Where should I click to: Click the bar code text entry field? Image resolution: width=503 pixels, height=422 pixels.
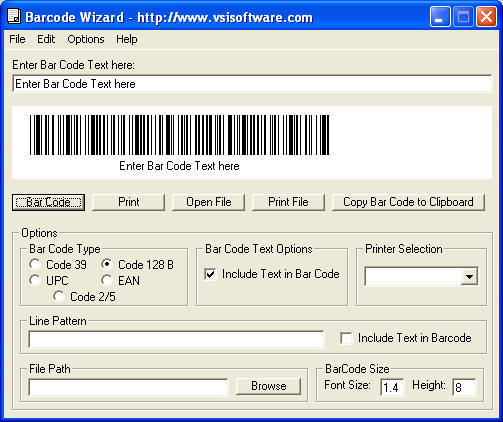pos(252,84)
